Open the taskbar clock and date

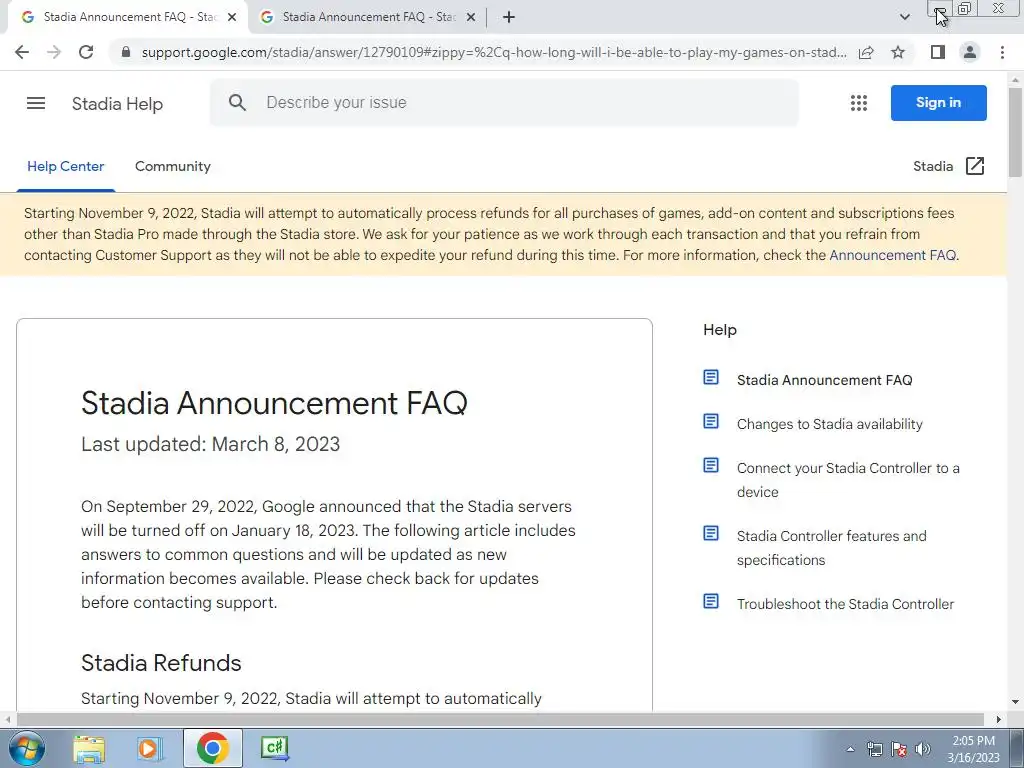point(974,749)
